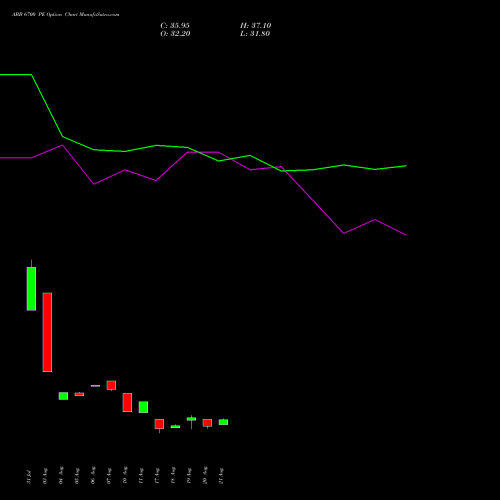Select the green candlestick for 11 Aug
The height and width of the screenshot is (500, 500).
[x=143, y=407]
